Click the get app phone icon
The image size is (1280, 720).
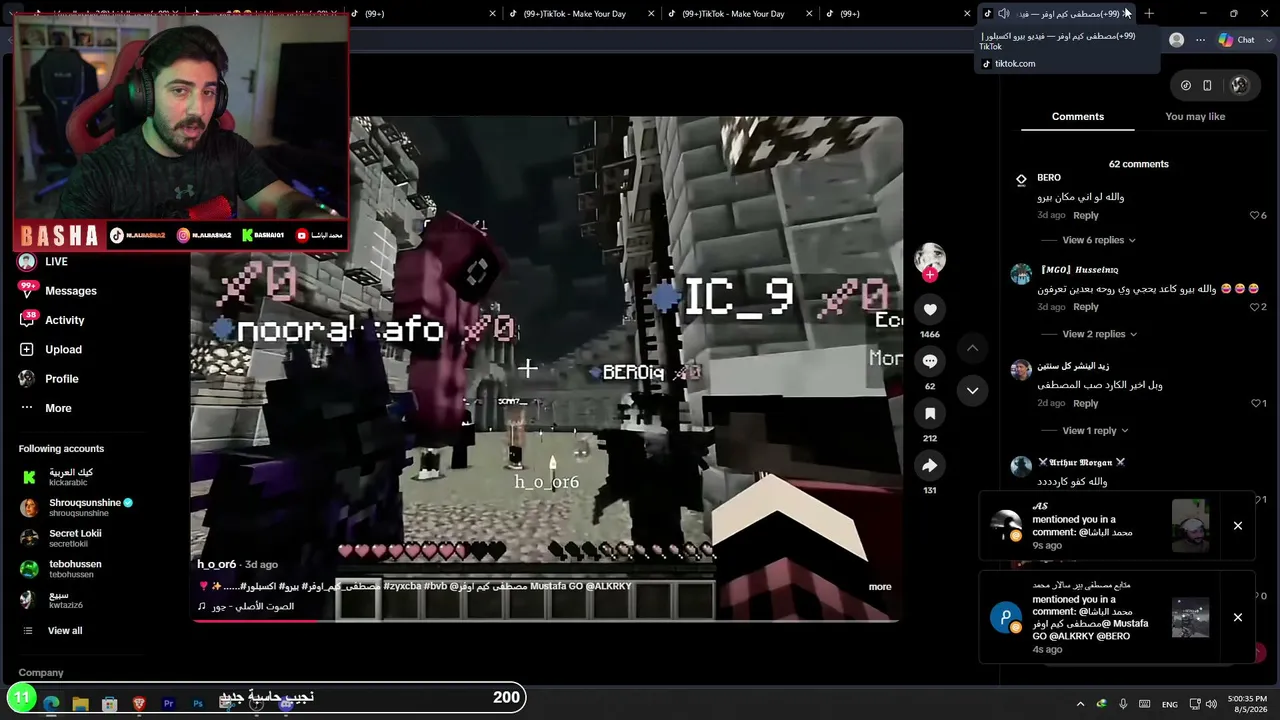click(1207, 85)
